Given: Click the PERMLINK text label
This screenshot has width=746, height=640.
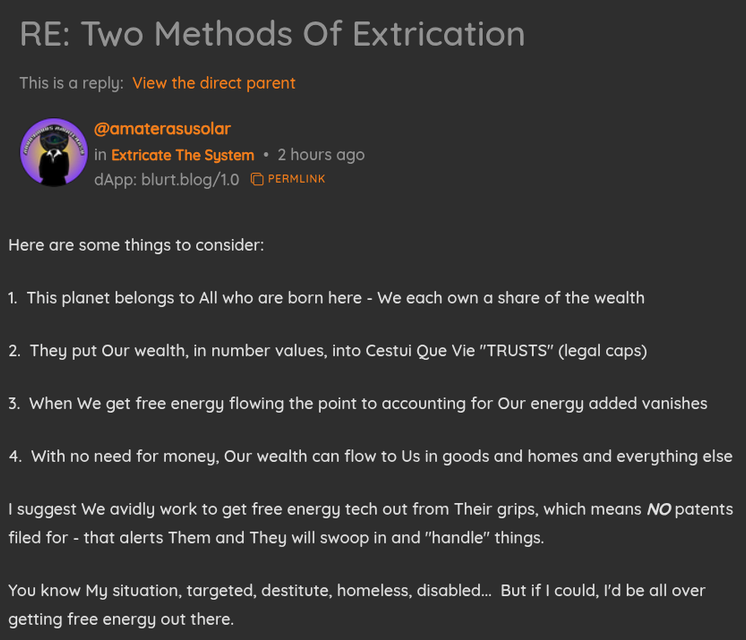Looking at the screenshot, I should [x=296, y=180].
